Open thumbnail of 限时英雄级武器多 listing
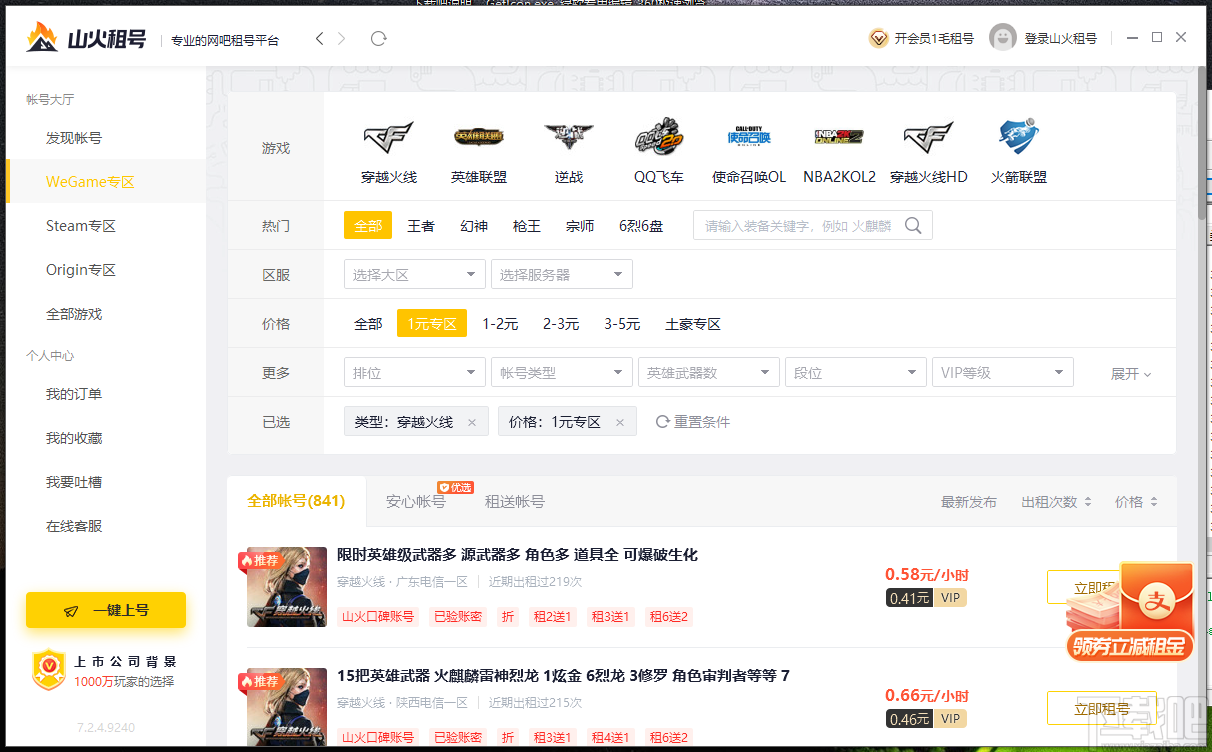Screen dimensions: 1212x752 click(x=287, y=587)
